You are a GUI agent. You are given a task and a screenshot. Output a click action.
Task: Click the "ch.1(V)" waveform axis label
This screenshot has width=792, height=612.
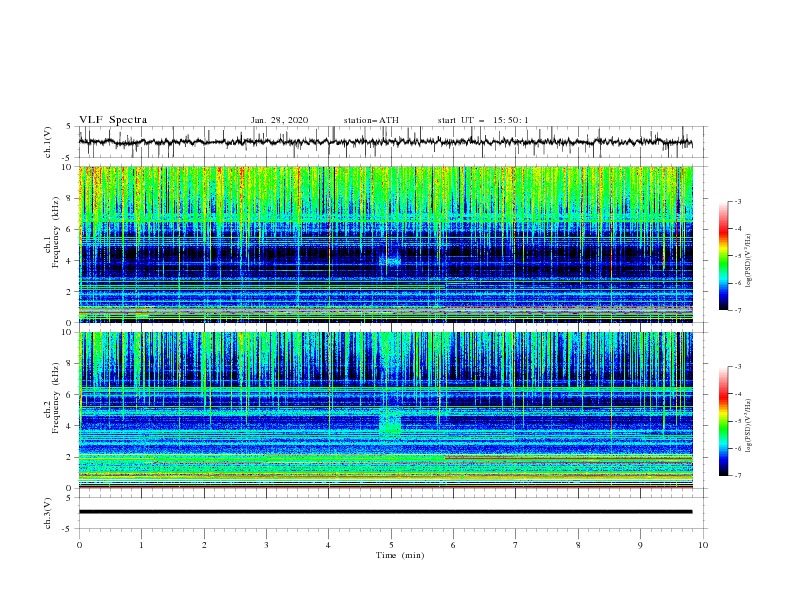[x=48, y=142]
